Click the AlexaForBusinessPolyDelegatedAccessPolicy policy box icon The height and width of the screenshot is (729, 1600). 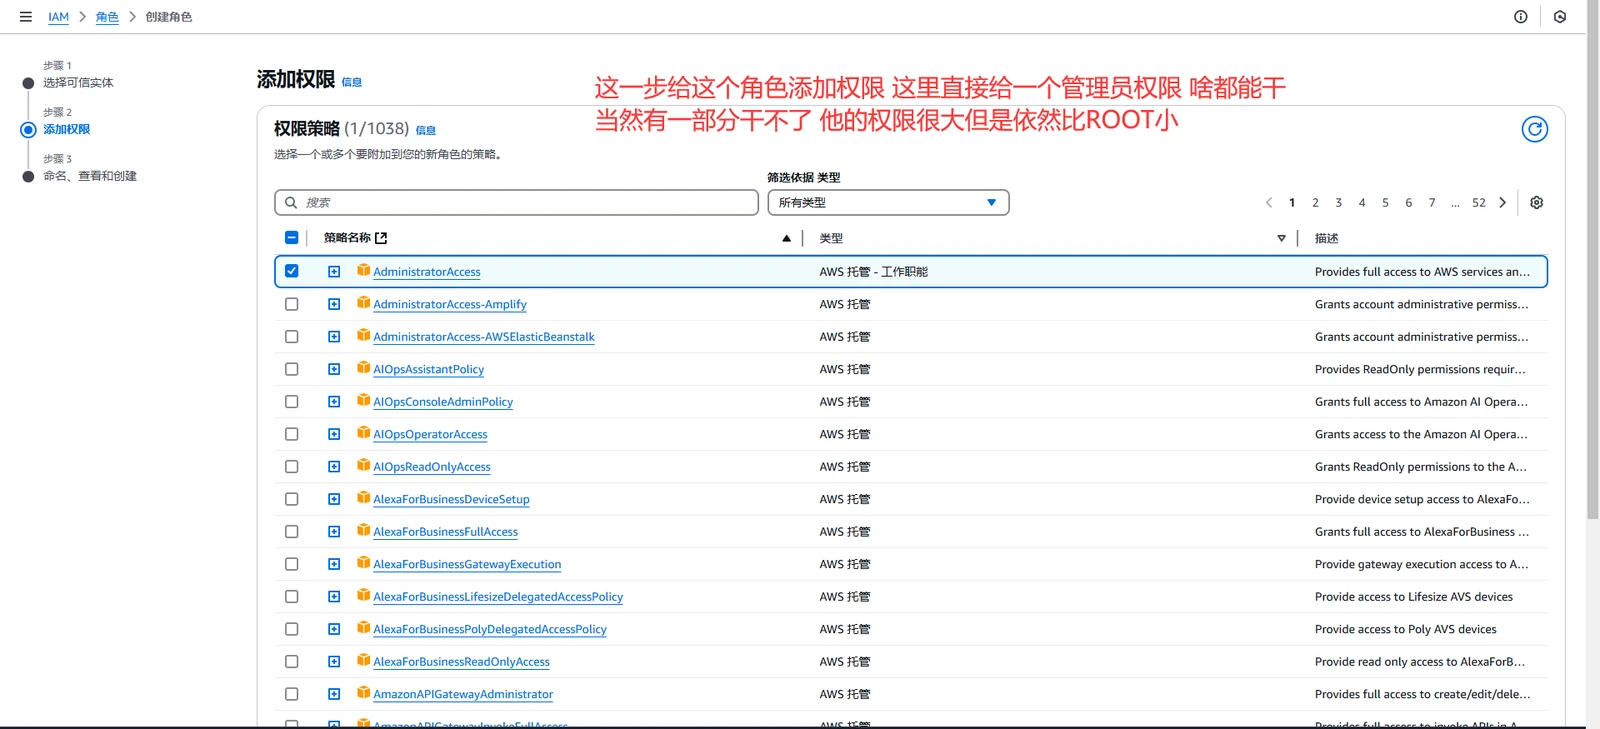364,629
